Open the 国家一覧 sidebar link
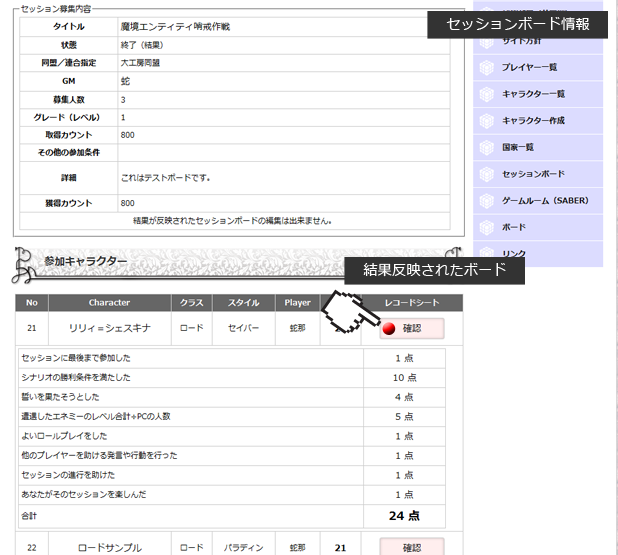This screenshot has width=618, height=555. pos(538,147)
